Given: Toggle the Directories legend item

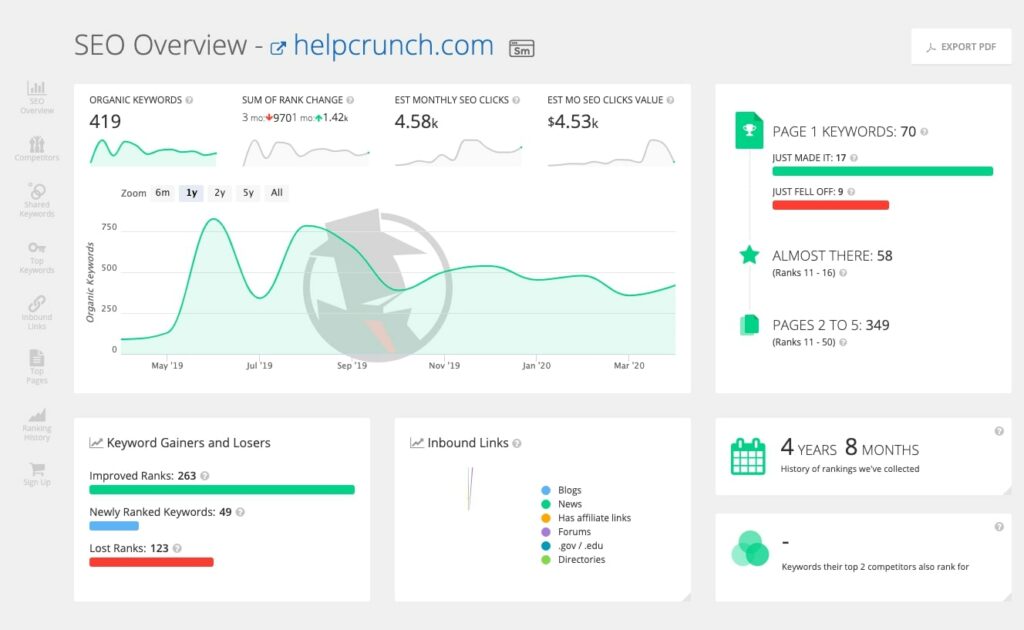Looking at the screenshot, I should pyautogui.click(x=573, y=559).
